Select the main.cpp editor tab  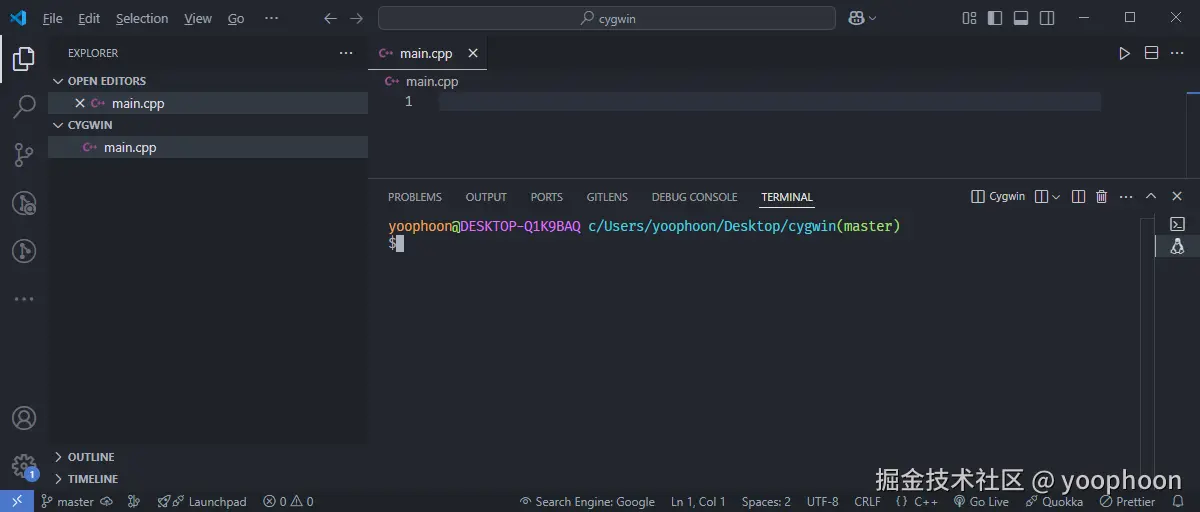tap(428, 53)
